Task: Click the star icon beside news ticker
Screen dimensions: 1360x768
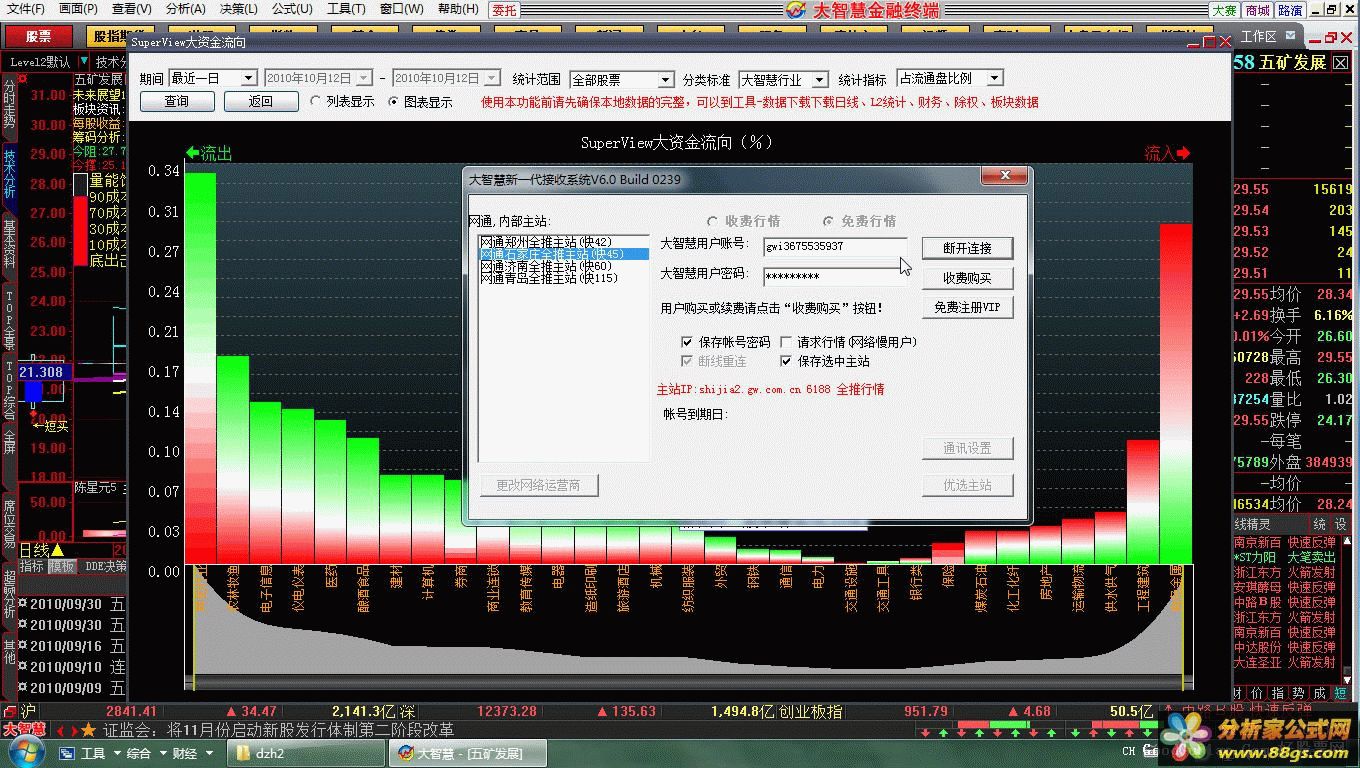Action: pos(89,730)
